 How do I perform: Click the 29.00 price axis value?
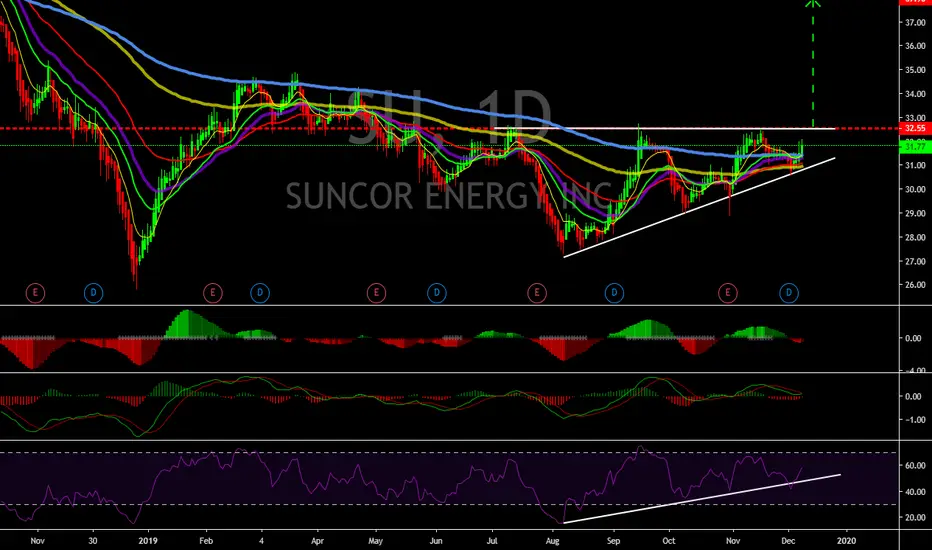[x=915, y=213]
